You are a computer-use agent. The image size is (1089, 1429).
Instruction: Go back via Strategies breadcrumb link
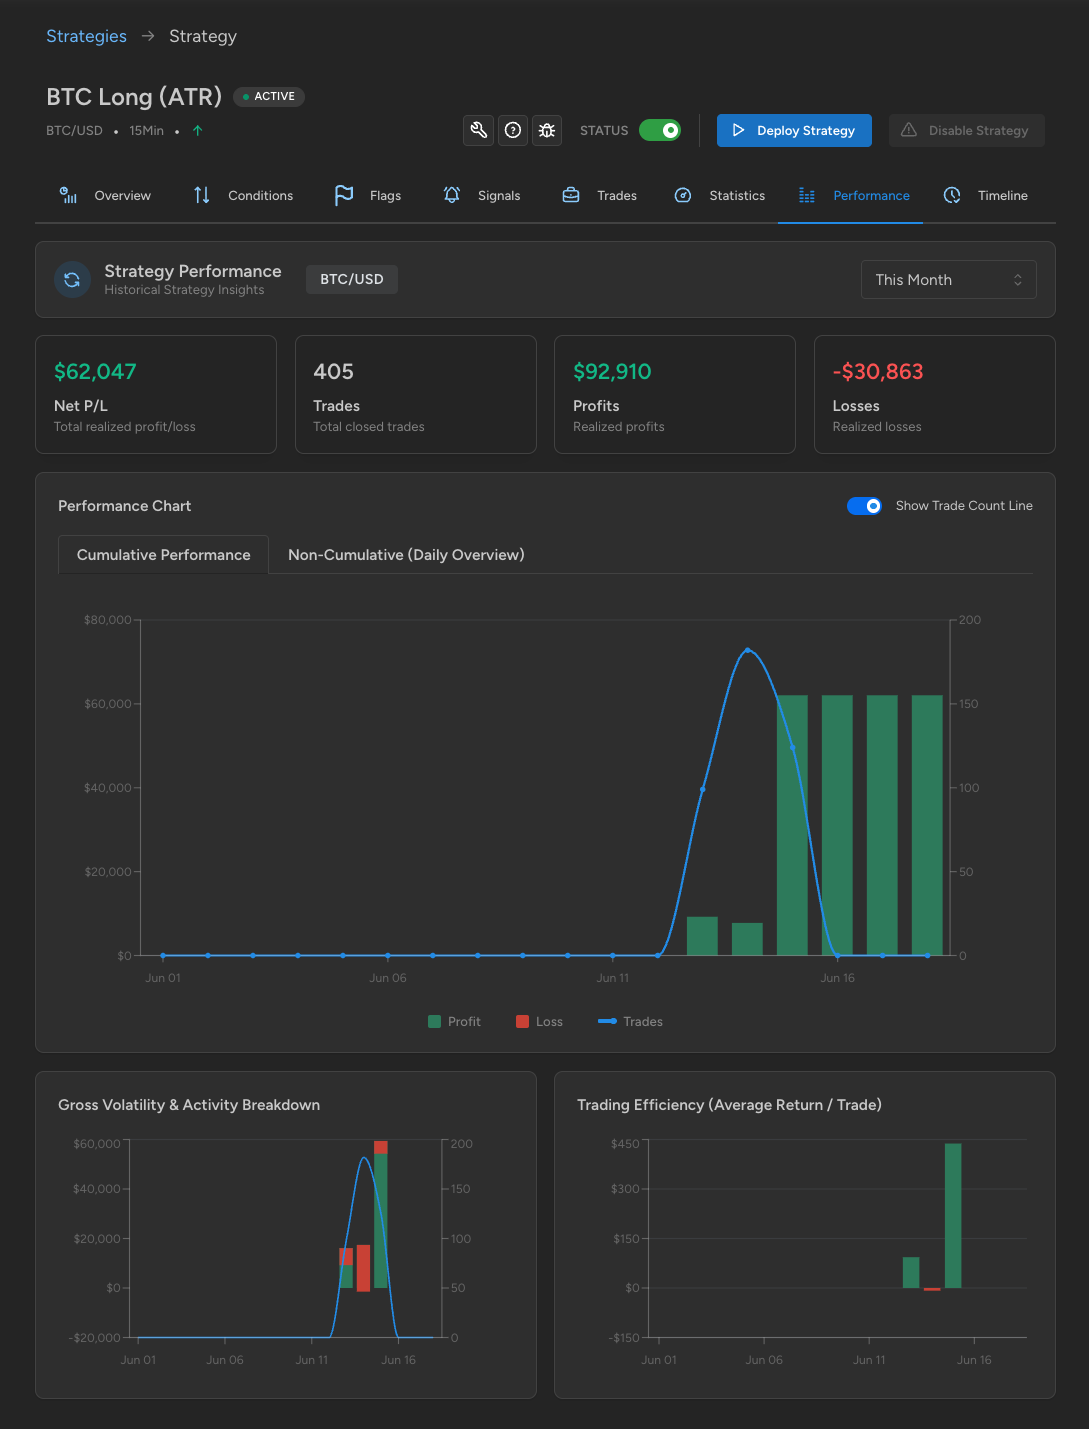click(x=86, y=36)
